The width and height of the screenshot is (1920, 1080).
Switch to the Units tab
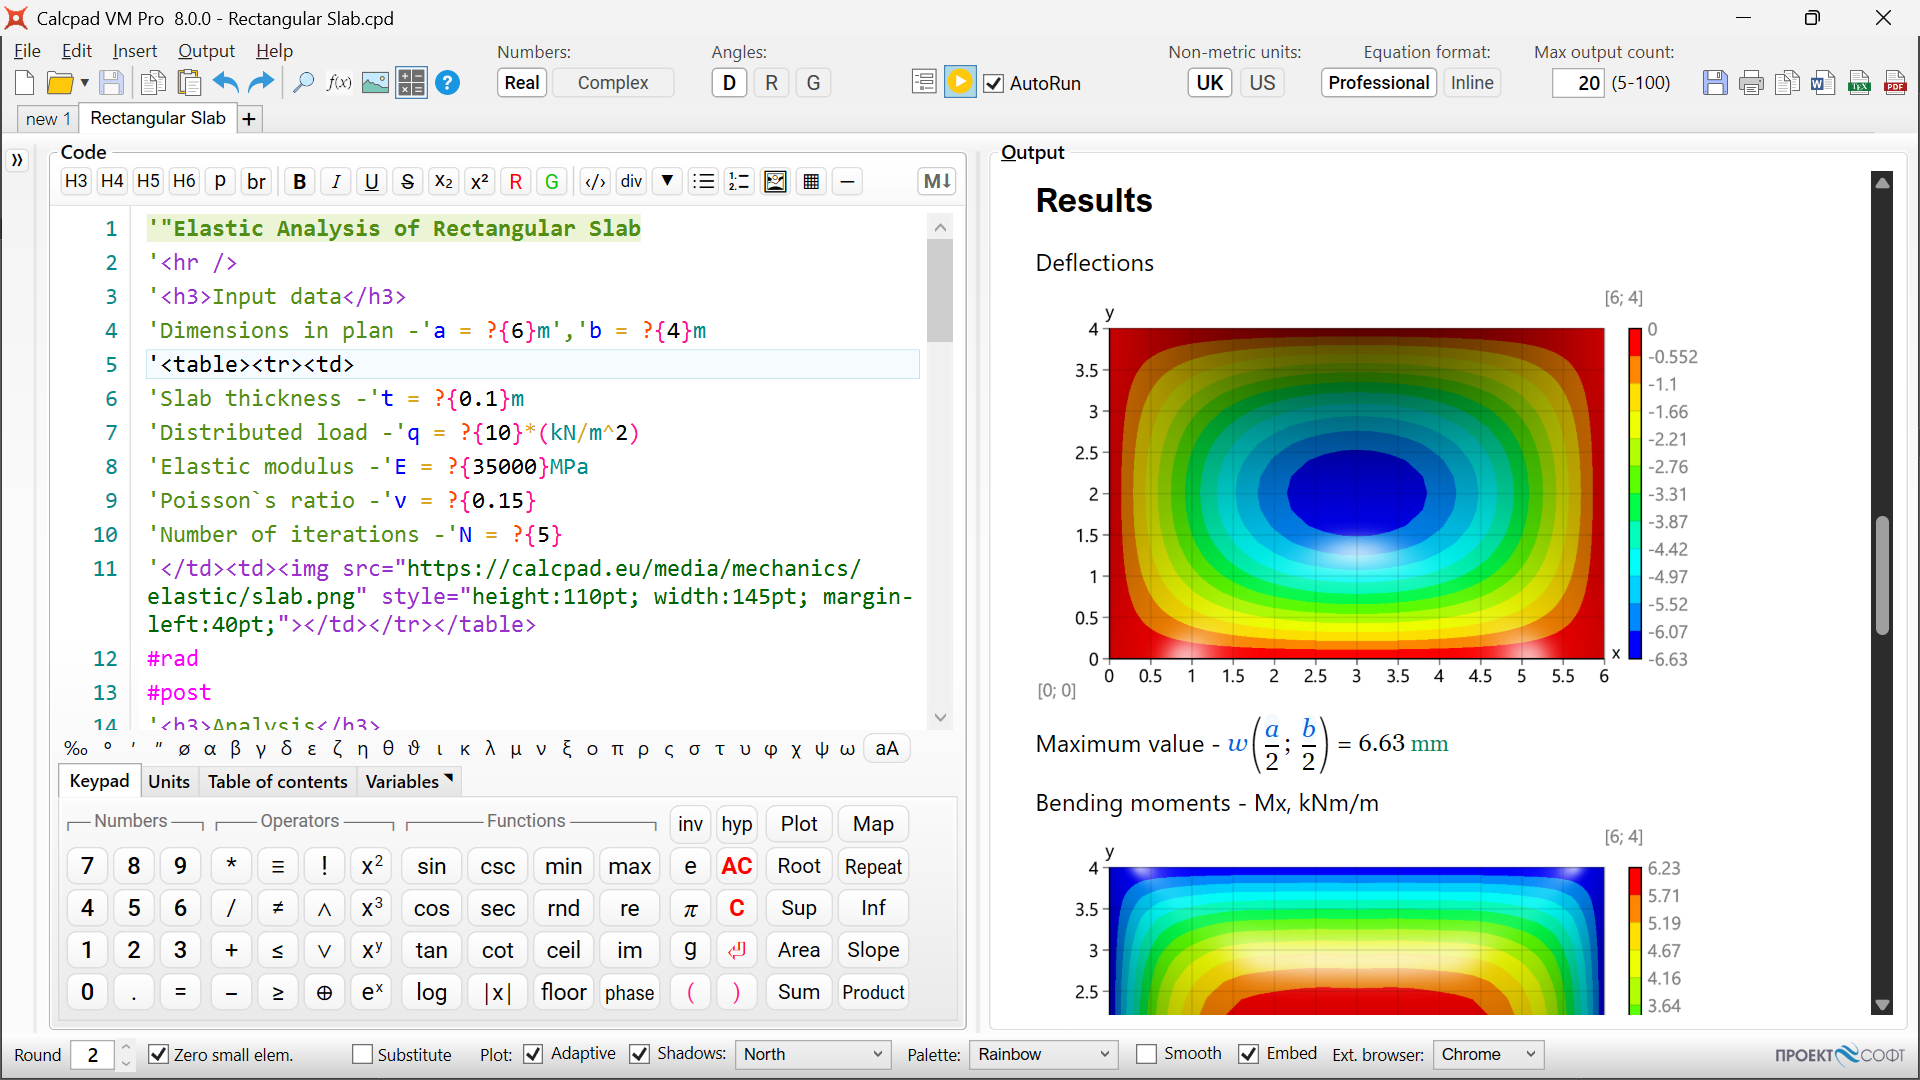[x=168, y=781]
